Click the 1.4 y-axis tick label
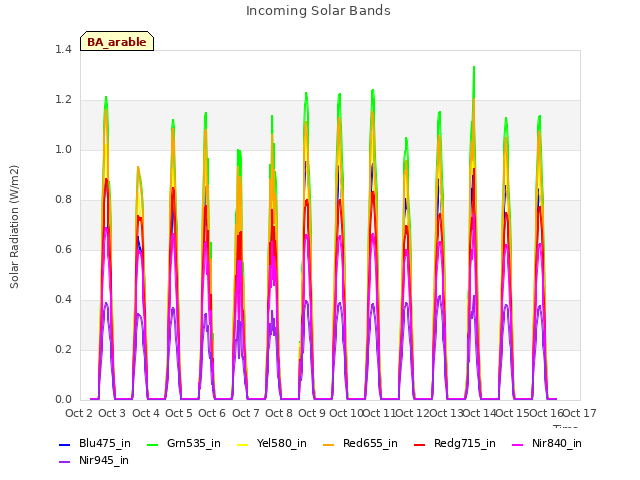The width and height of the screenshot is (640, 480). point(63,49)
